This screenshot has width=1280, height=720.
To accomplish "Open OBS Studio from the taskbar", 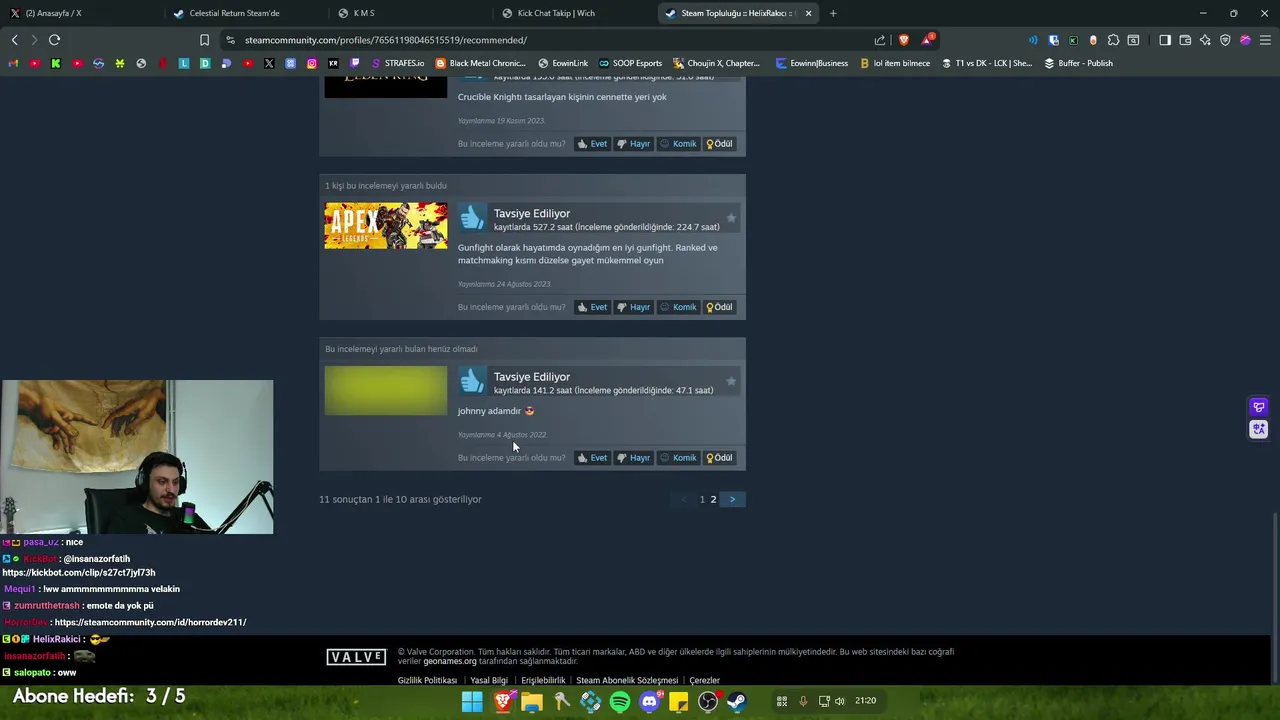I will coord(708,701).
